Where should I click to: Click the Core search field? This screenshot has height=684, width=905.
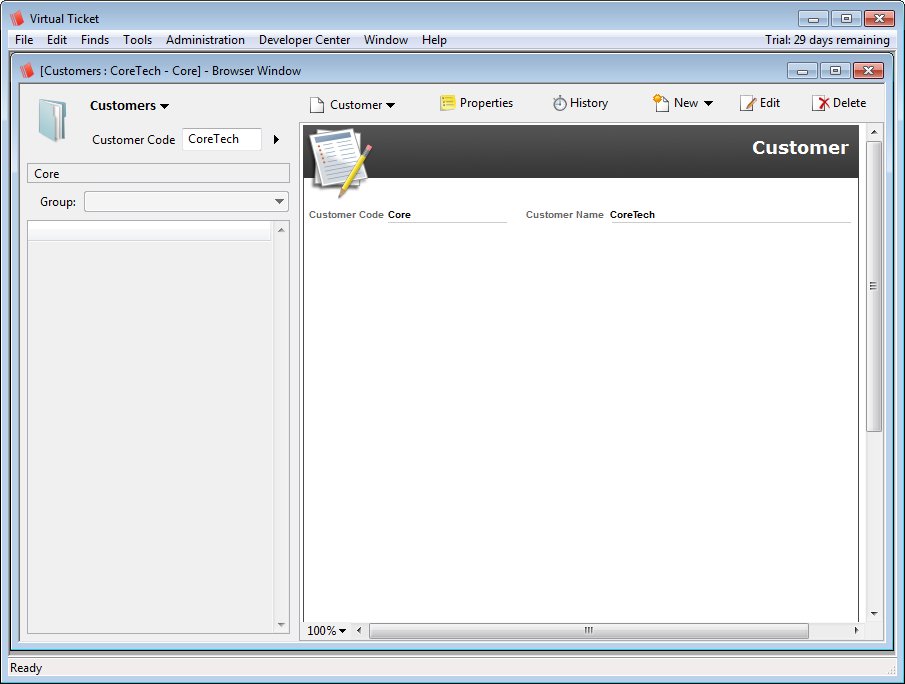tap(158, 174)
